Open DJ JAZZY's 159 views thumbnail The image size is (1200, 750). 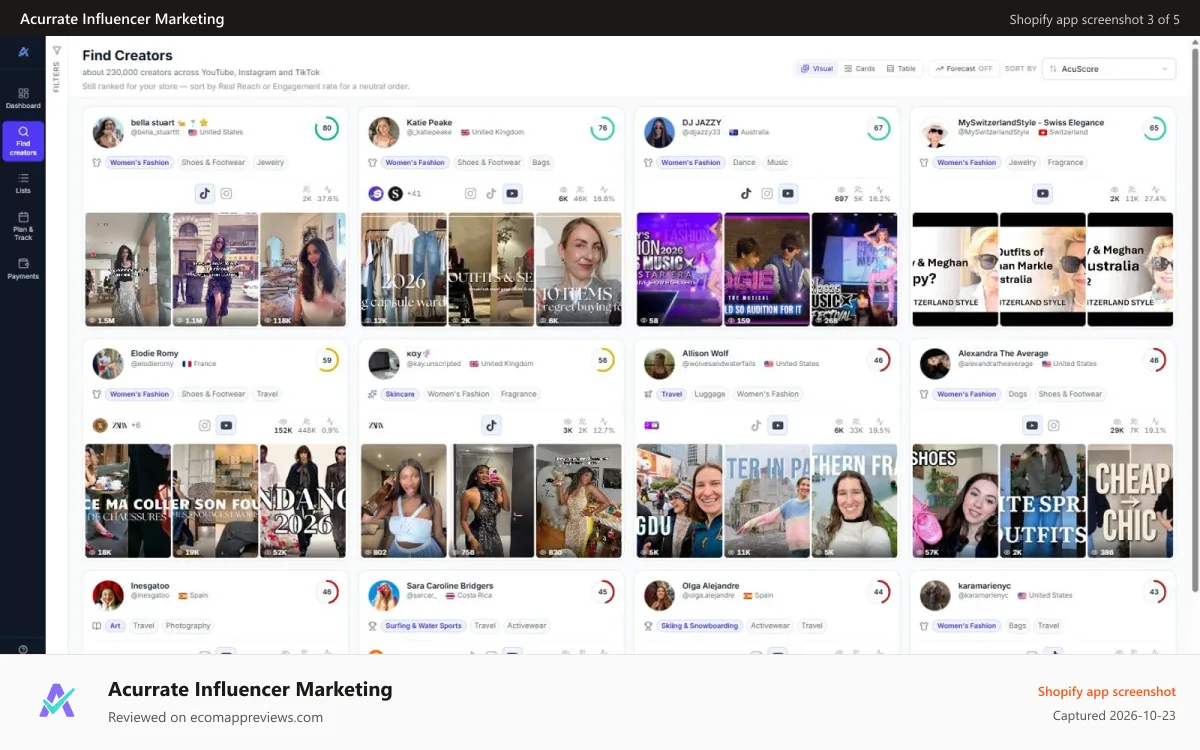767,269
